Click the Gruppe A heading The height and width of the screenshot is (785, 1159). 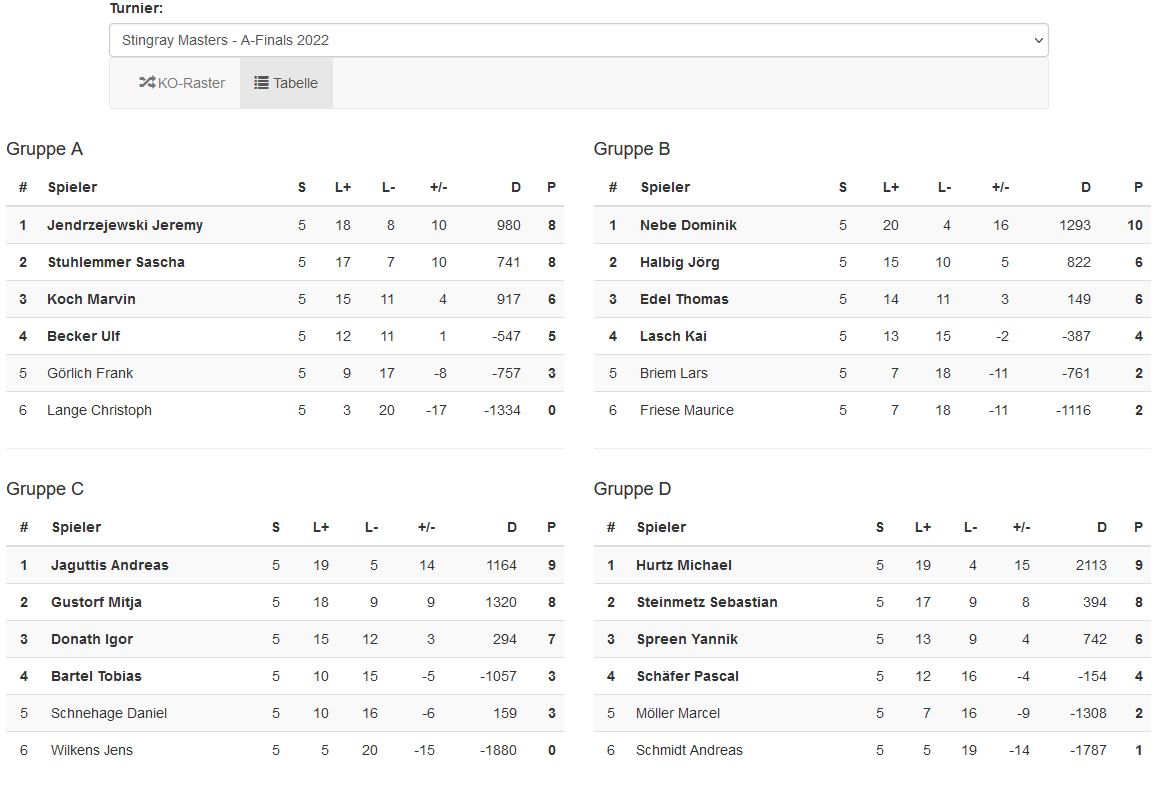[x=45, y=149]
